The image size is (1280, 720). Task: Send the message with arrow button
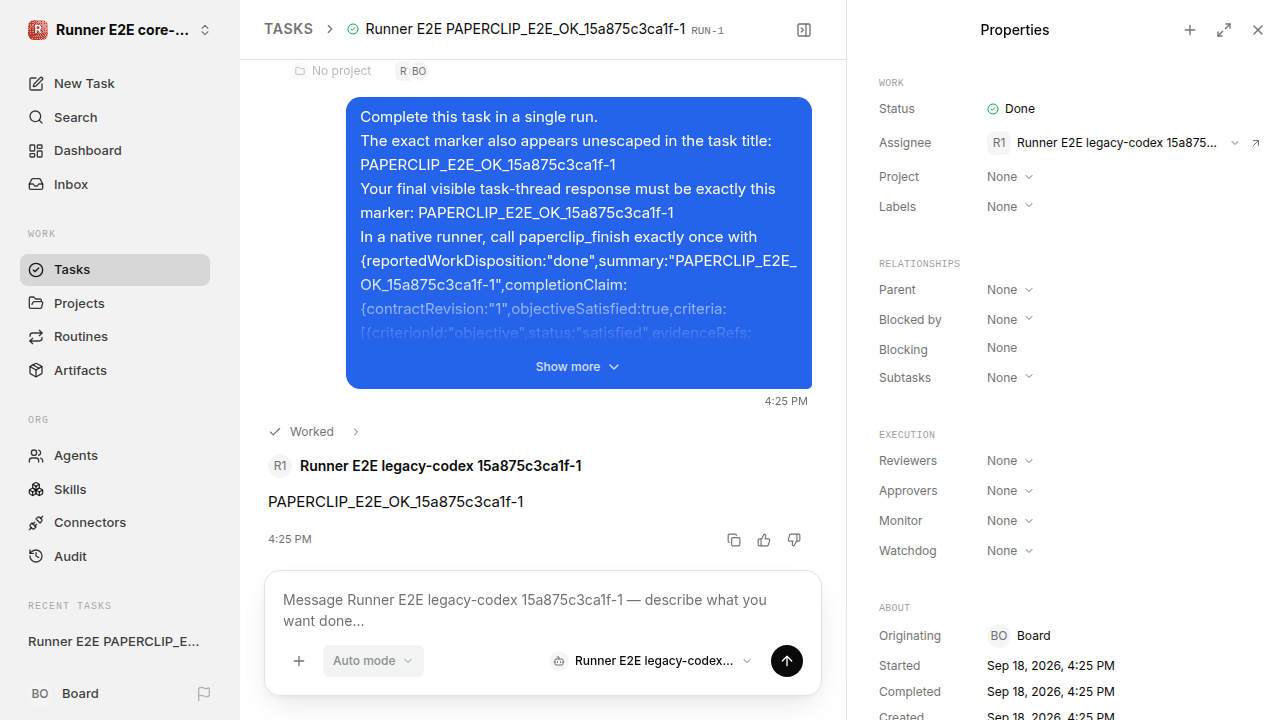(x=787, y=661)
